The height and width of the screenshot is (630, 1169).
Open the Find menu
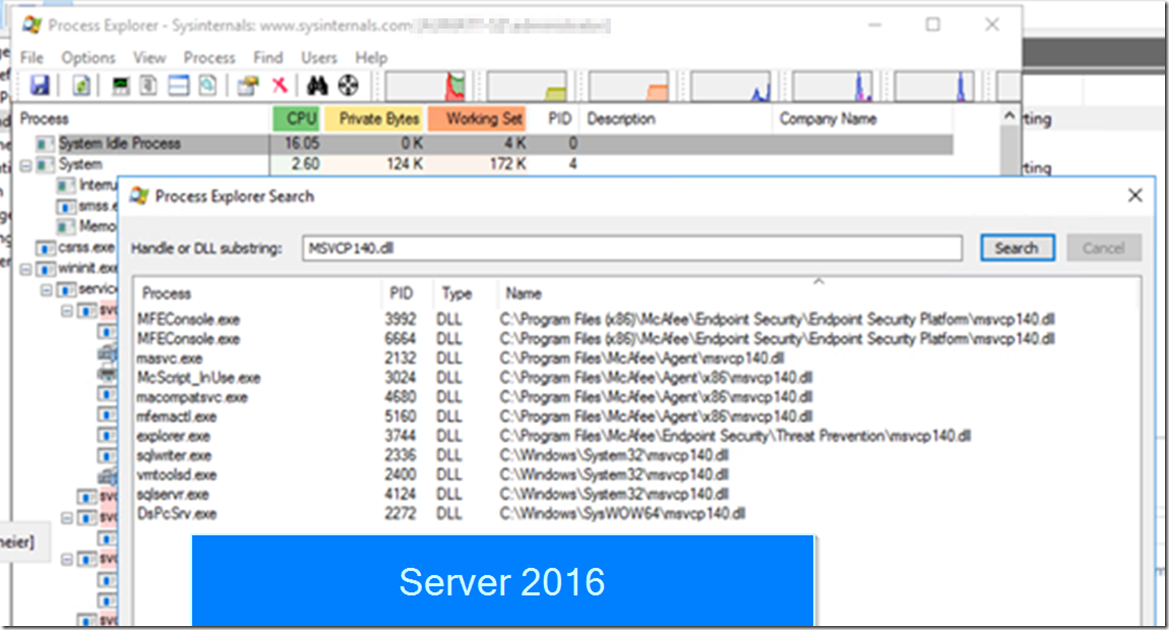click(268, 58)
